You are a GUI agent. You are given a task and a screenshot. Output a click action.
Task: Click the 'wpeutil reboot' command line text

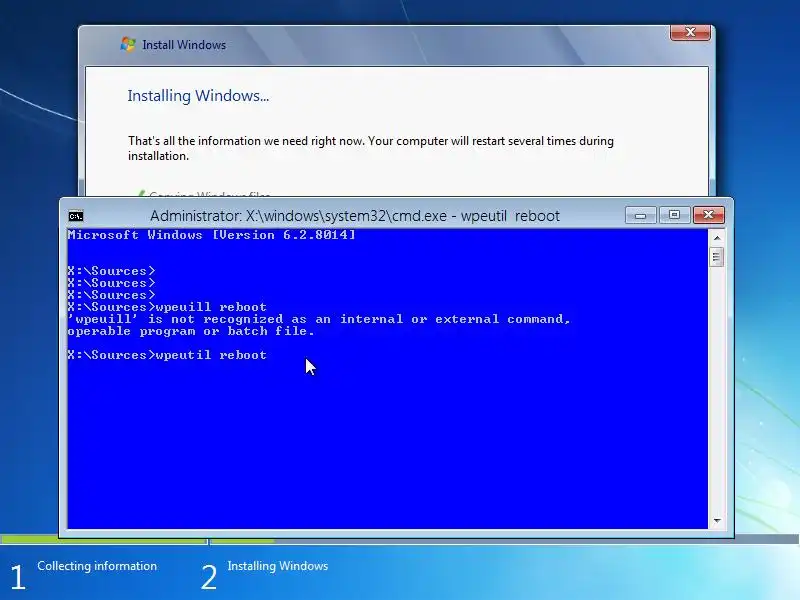[167, 355]
